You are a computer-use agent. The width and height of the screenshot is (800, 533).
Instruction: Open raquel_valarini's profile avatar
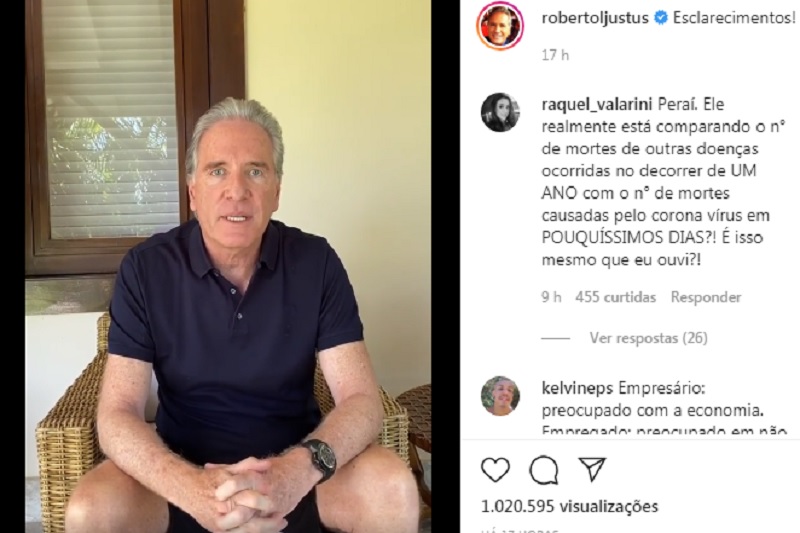(500, 112)
